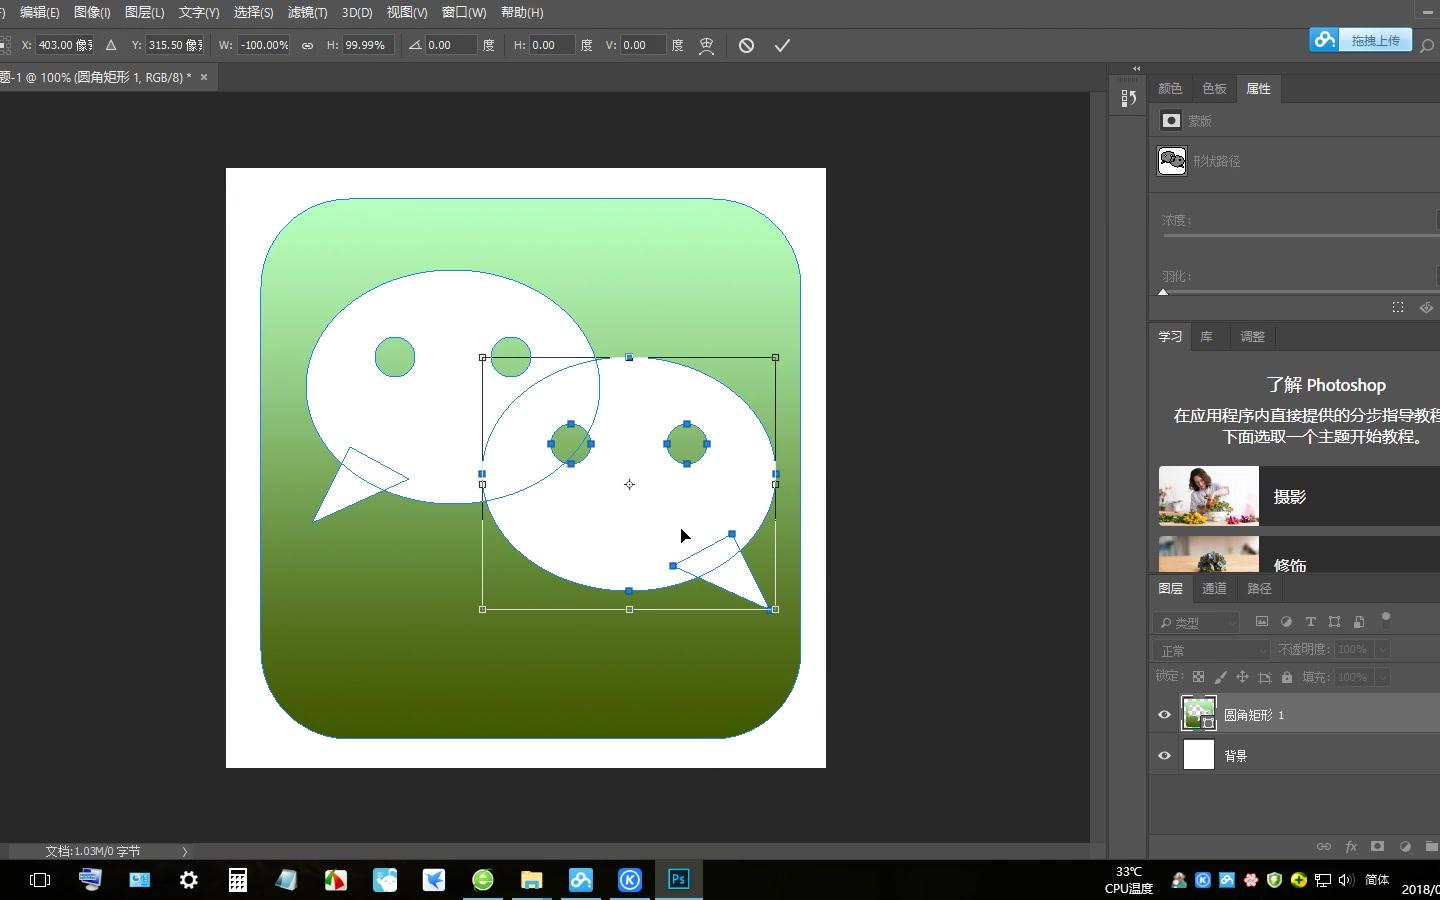Image resolution: width=1440 pixels, height=900 pixels.
Task: Filter layers by pixel layers icon
Action: (1262, 622)
